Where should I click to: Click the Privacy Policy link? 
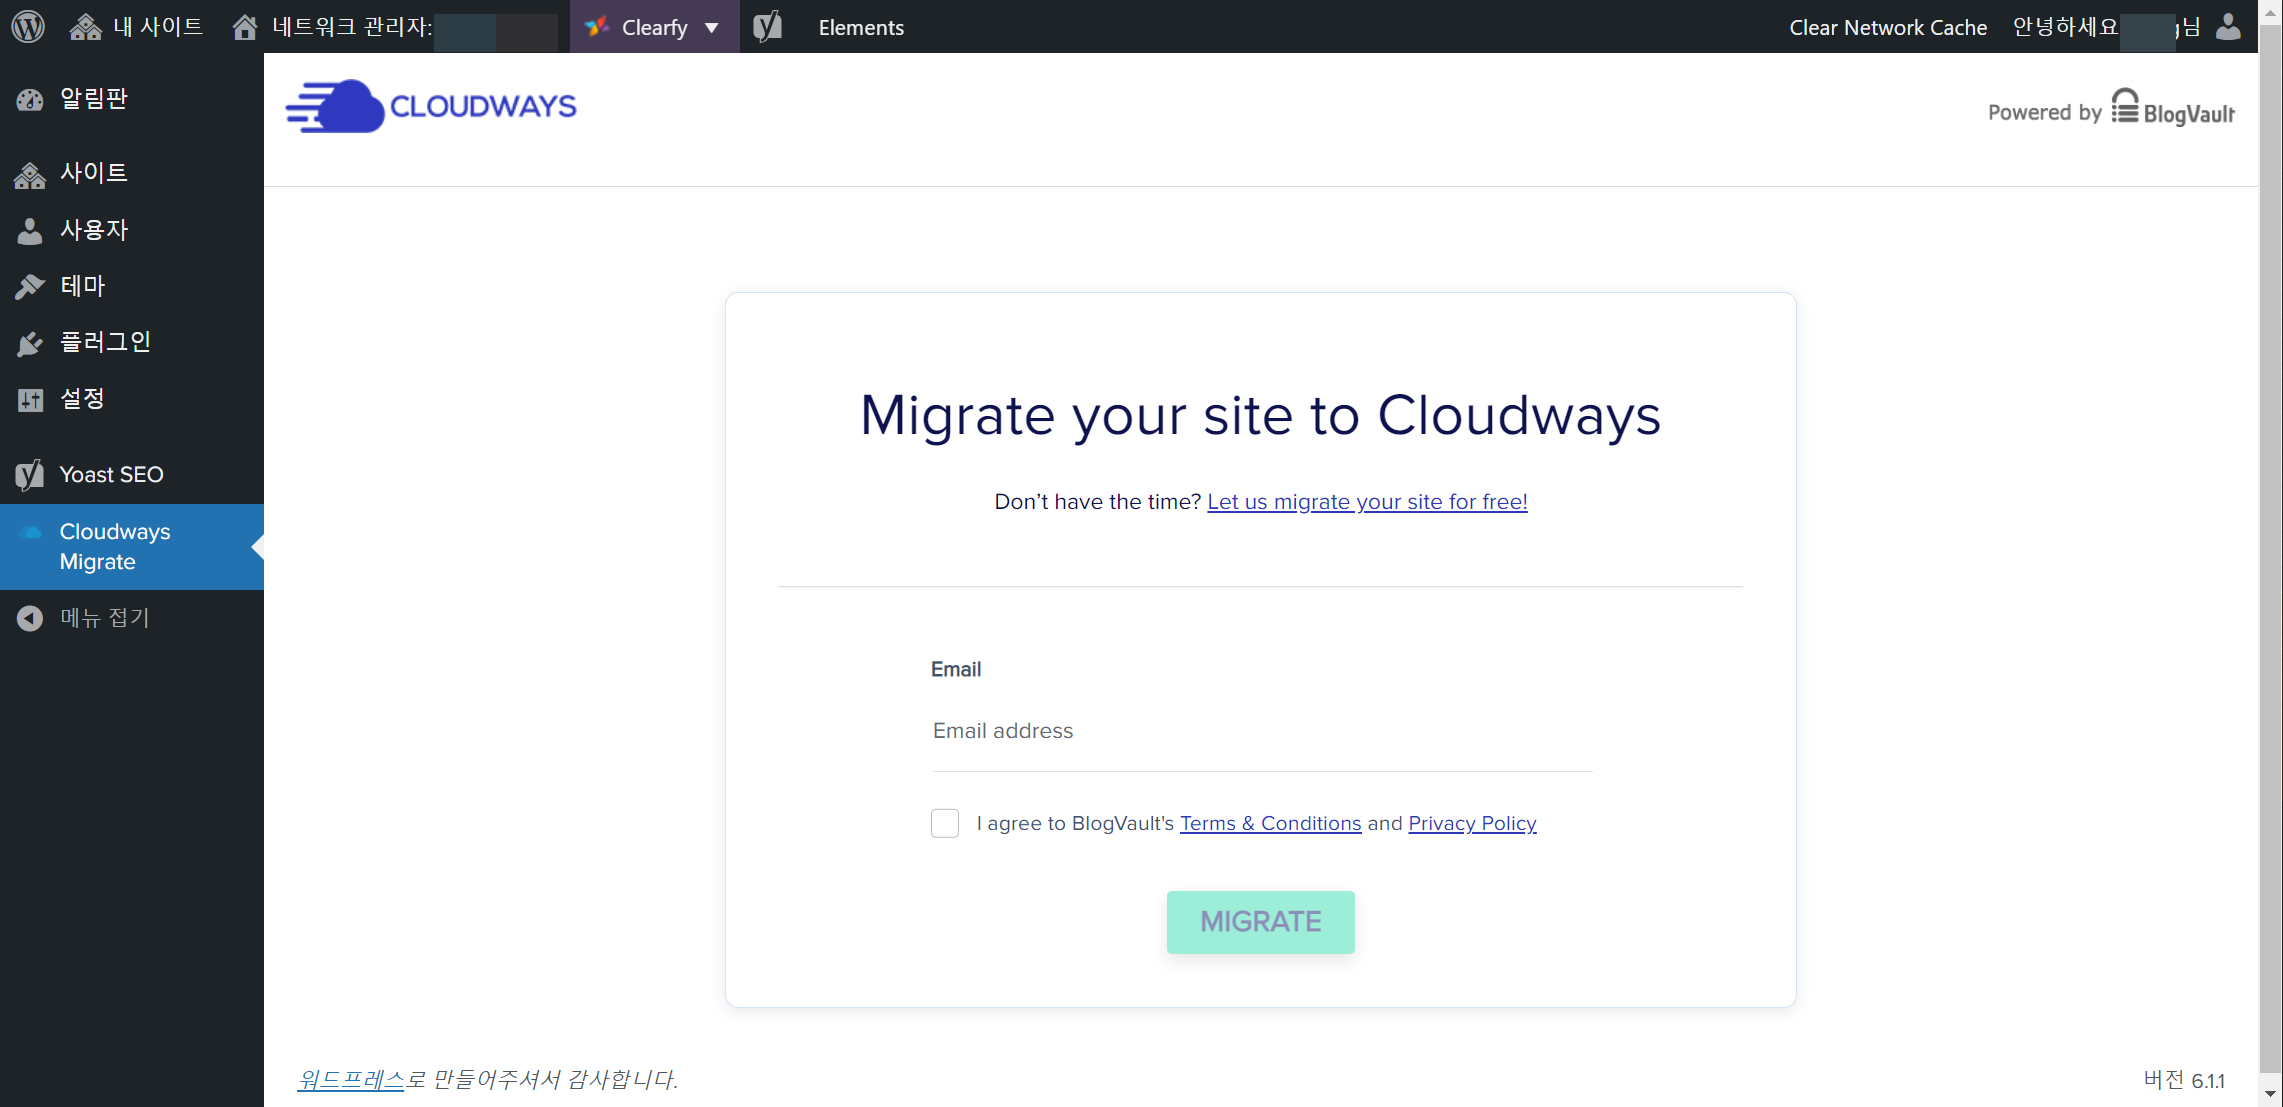point(1472,823)
